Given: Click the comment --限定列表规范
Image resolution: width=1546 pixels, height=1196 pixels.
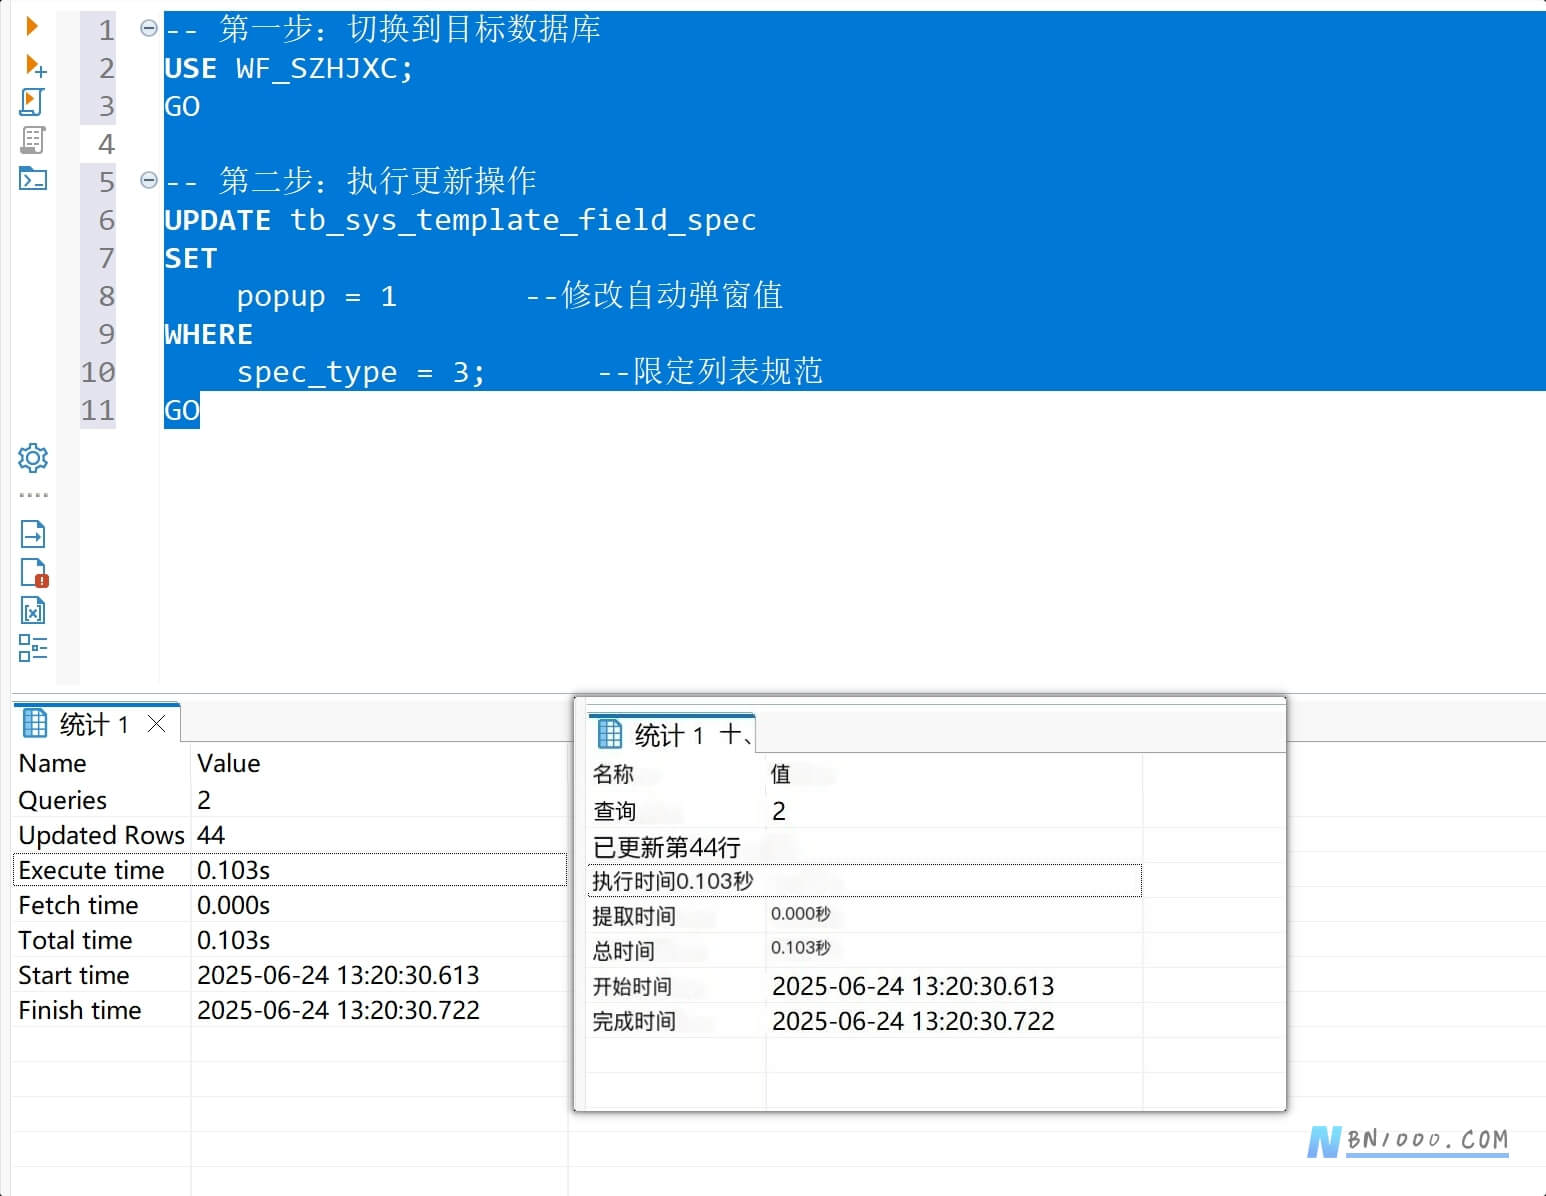Looking at the screenshot, I should [x=710, y=371].
